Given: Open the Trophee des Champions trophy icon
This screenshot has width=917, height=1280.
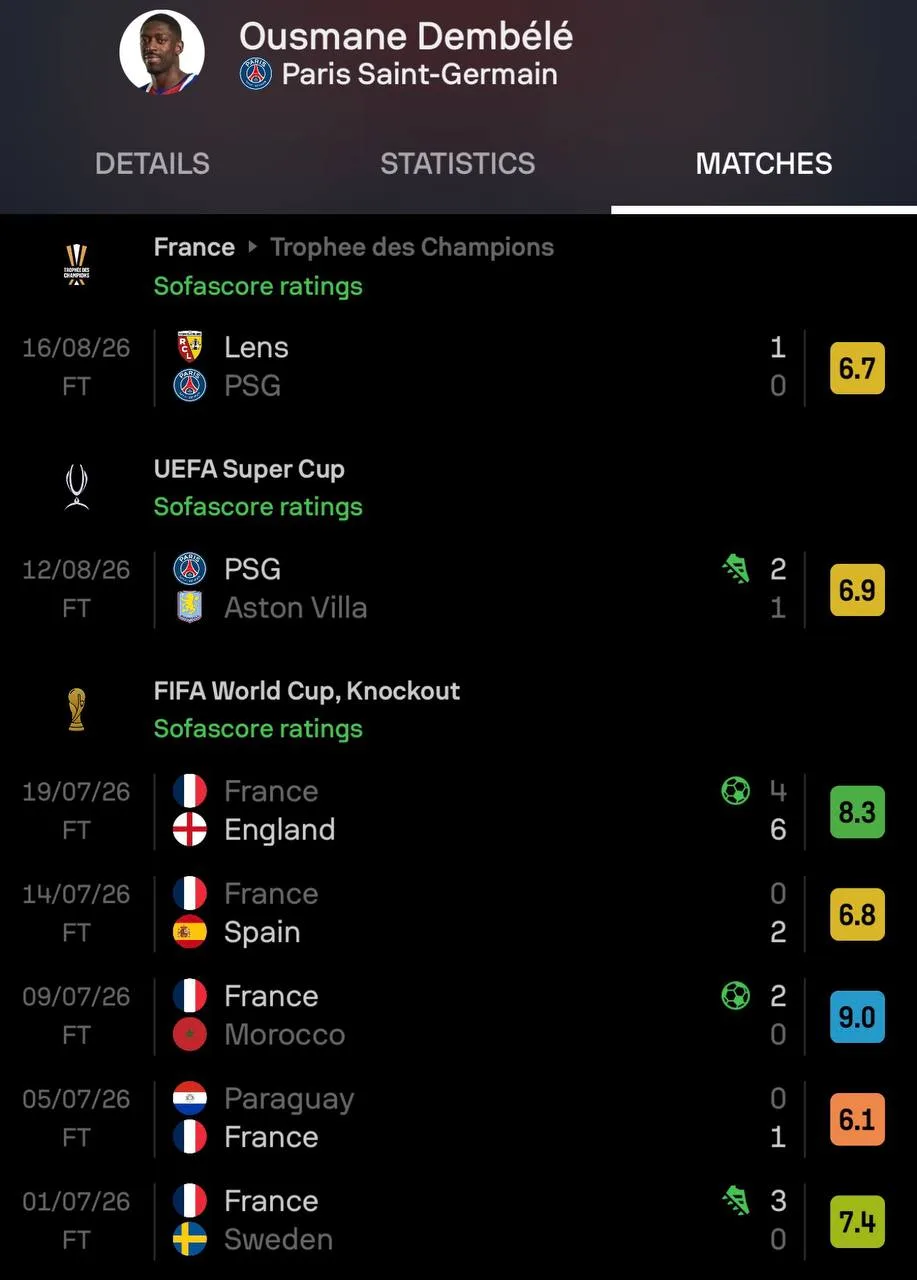Looking at the screenshot, I should 77,265.
